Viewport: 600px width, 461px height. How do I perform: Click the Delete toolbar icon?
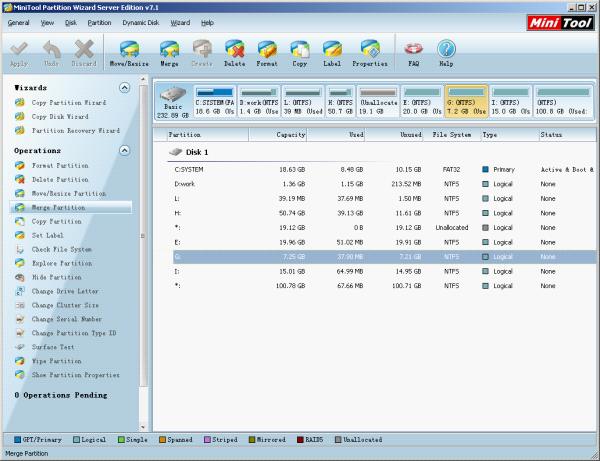[x=234, y=49]
